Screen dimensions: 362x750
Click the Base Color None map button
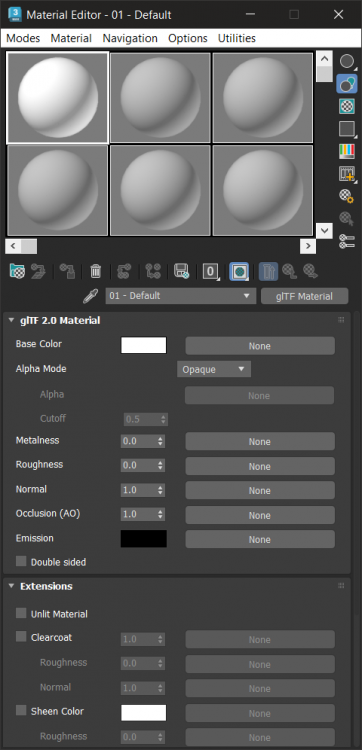coord(260,346)
